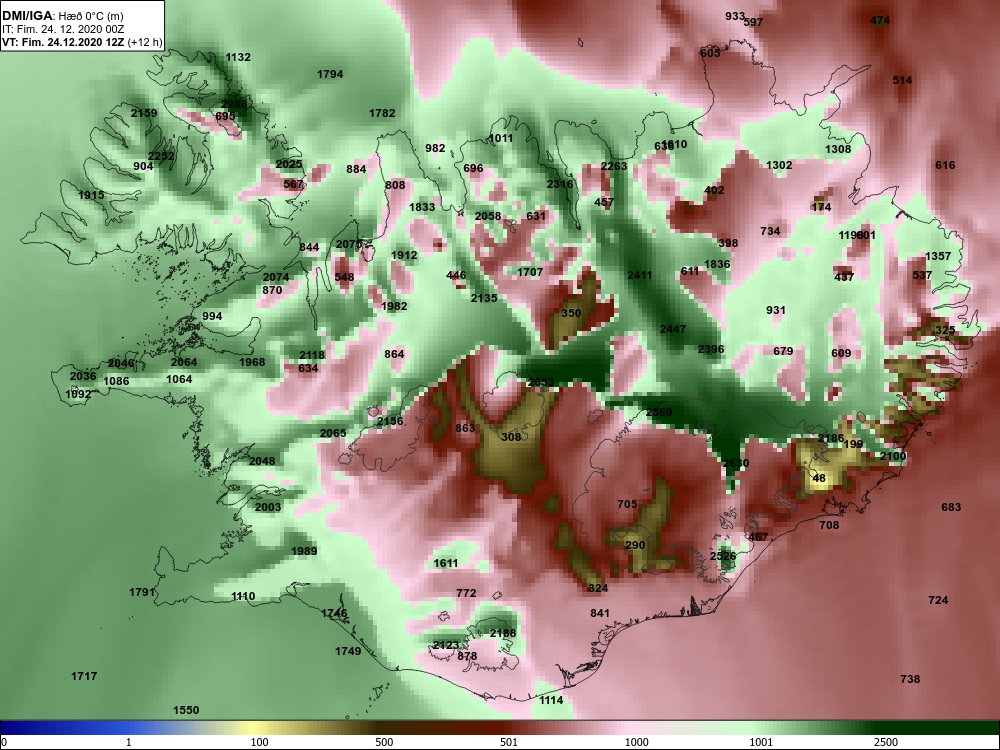This screenshot has height=750, width=1000.
Task: Click the map value 2569
Action: 659,412
